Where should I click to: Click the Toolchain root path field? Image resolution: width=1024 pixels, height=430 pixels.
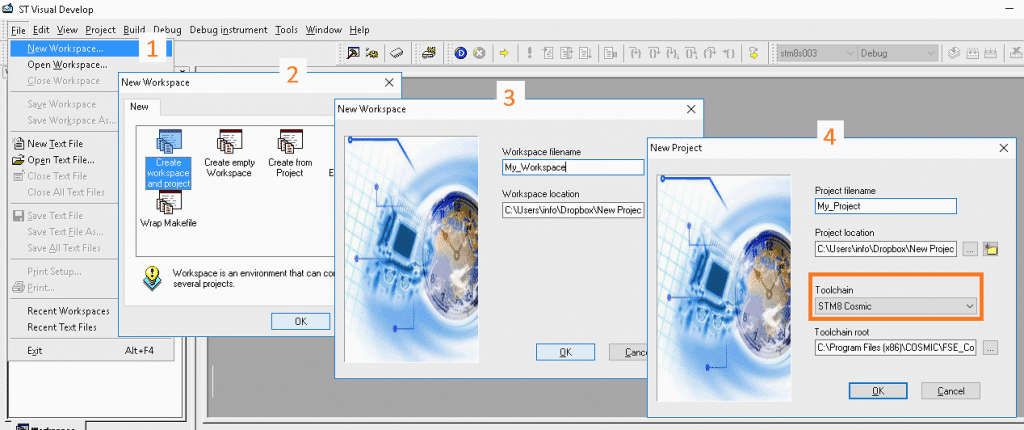coord(895,348)
